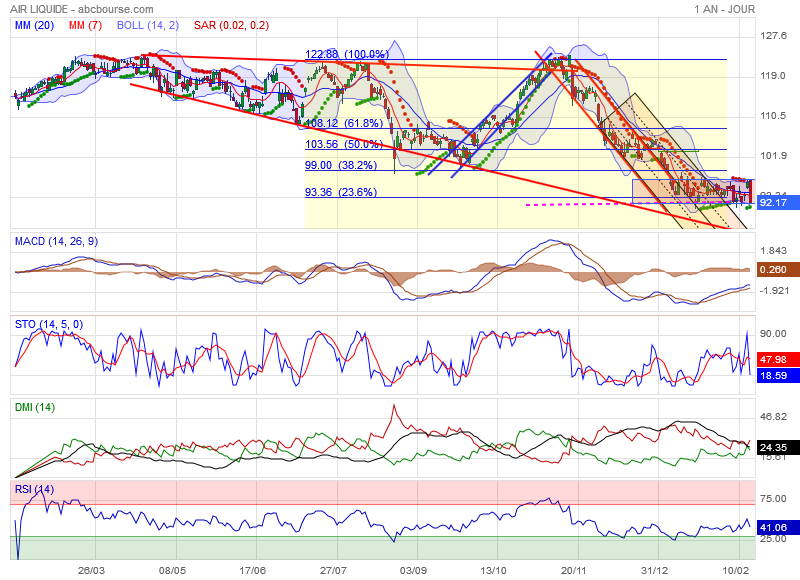Click the -1.921 MACD axis value

pos(774,290)
